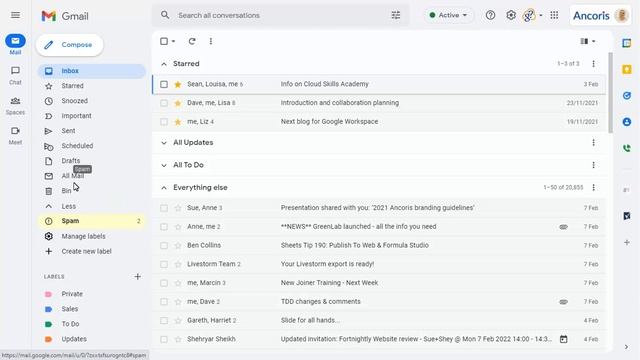Open the Google apps grid
The width and height of the screenshot is (640, 360).
tap(554, 15)
